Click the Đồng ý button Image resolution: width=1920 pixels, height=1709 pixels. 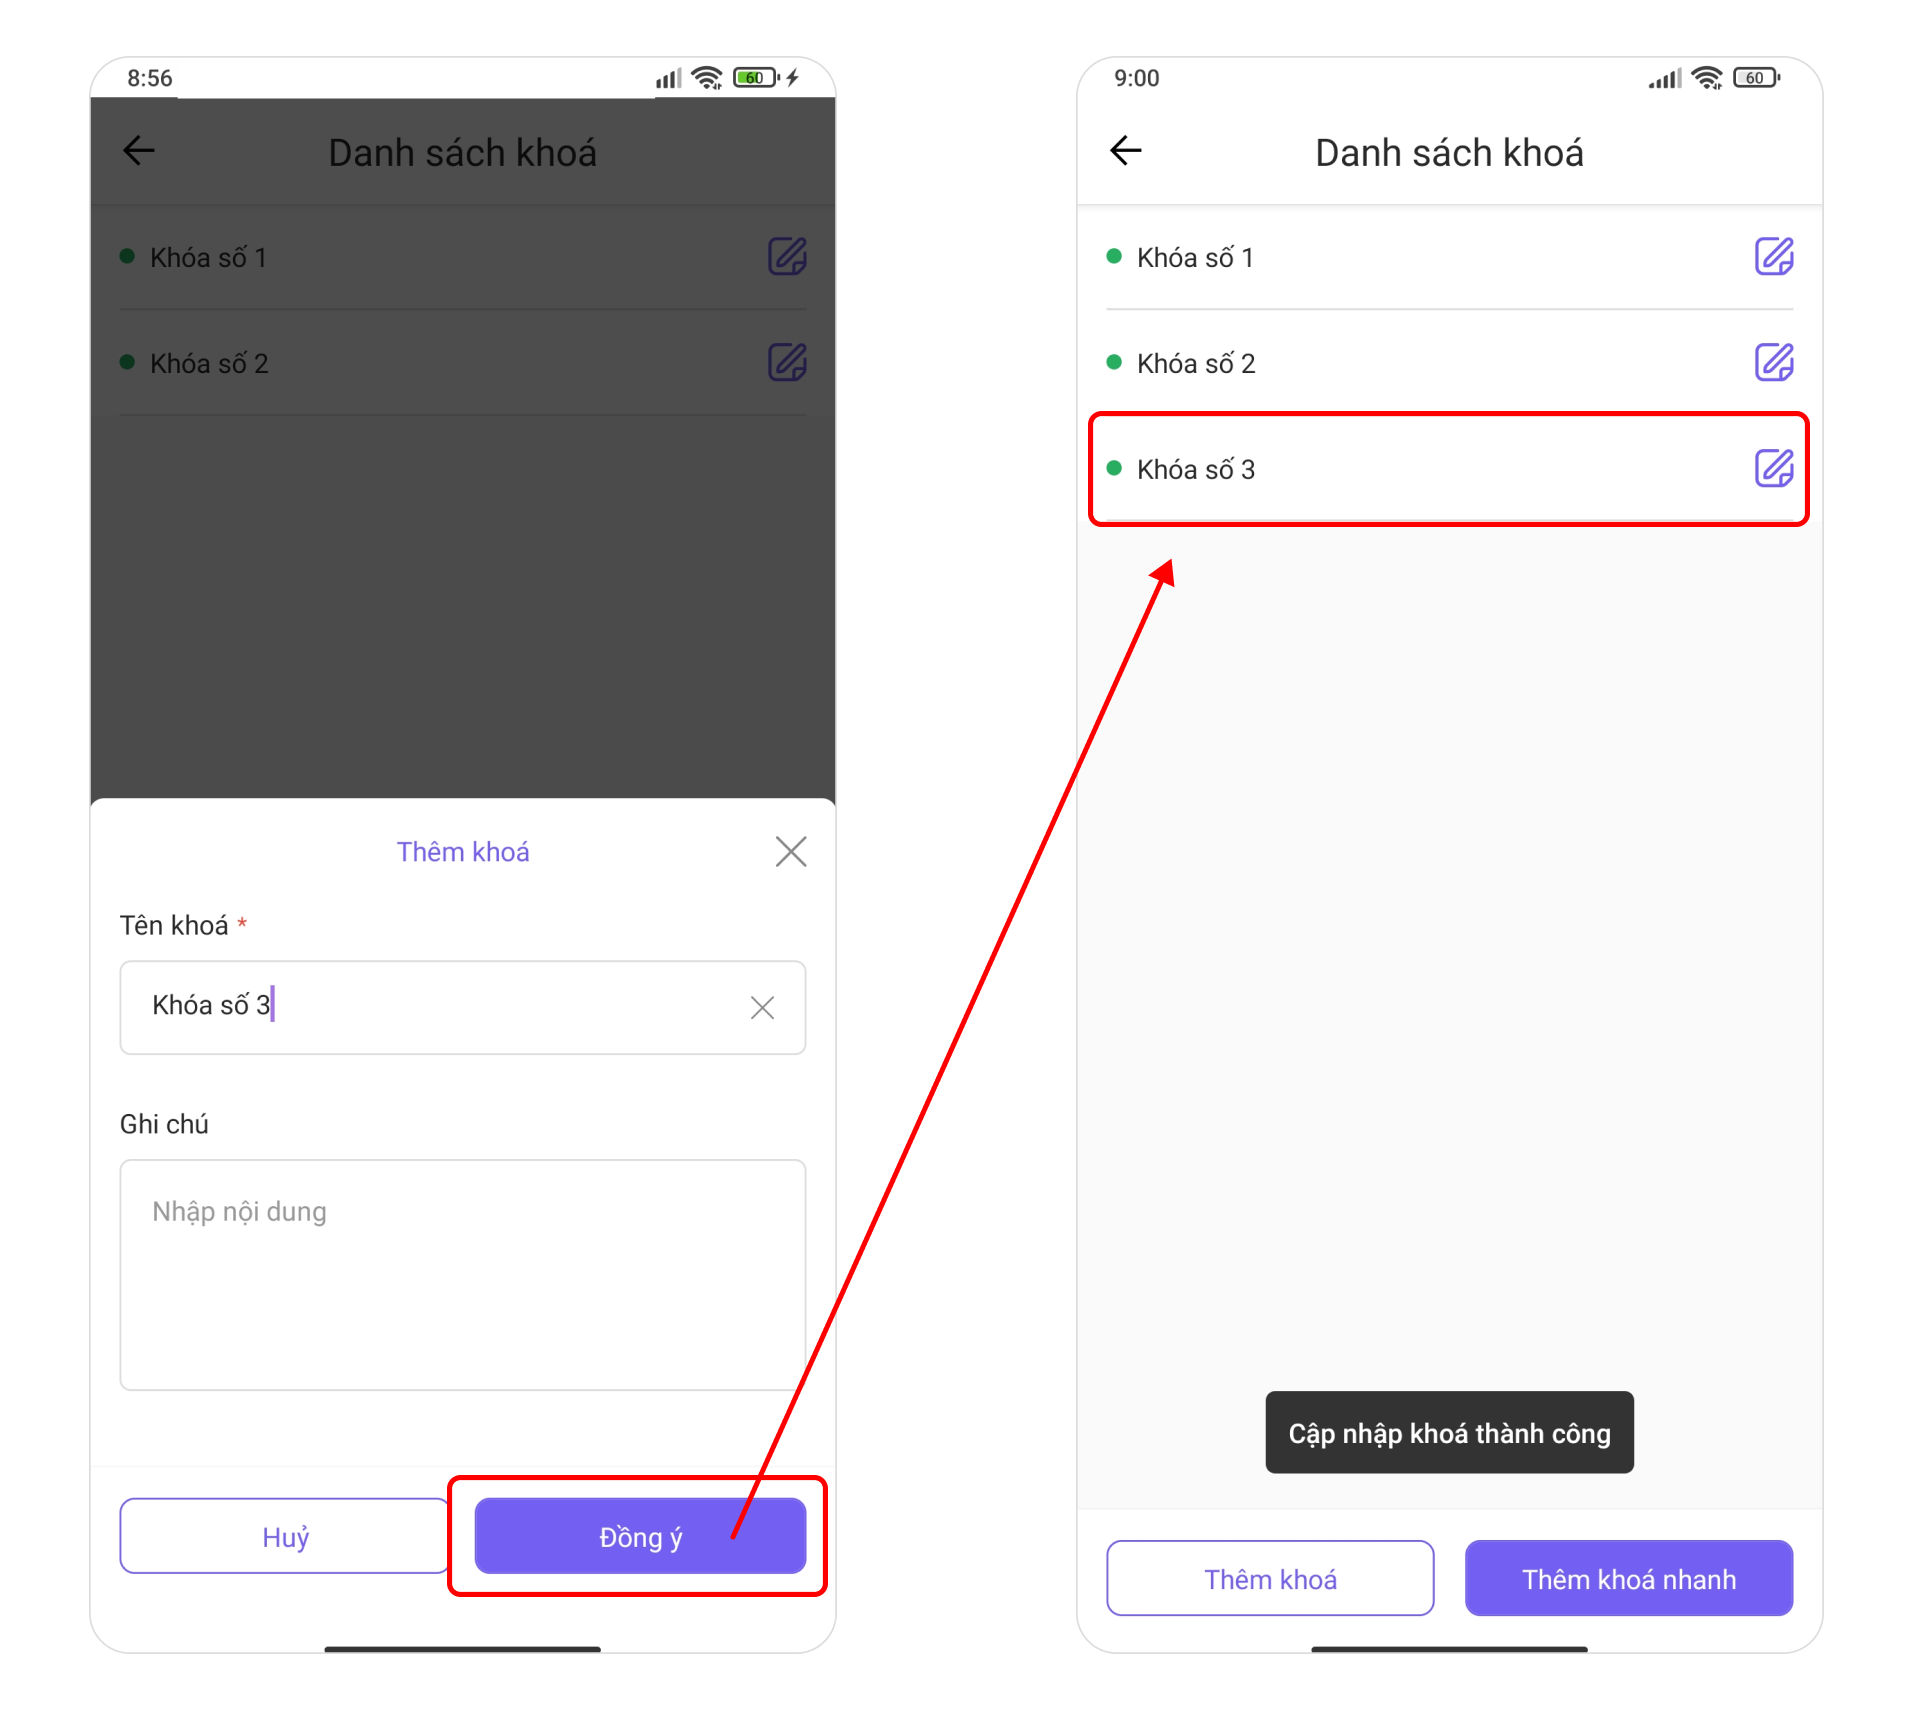[x=640, y=1536]
